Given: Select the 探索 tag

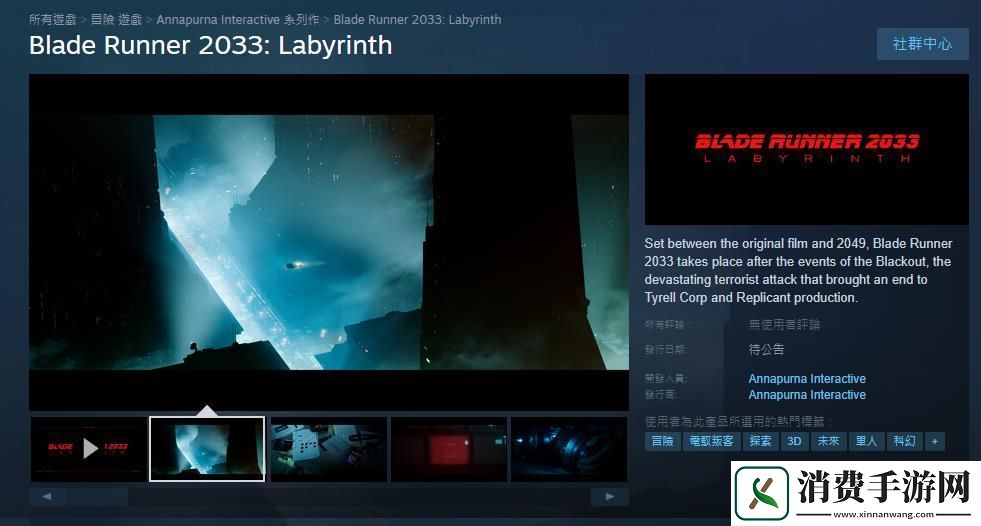Looking at the screenshot, I should (760, 441).
